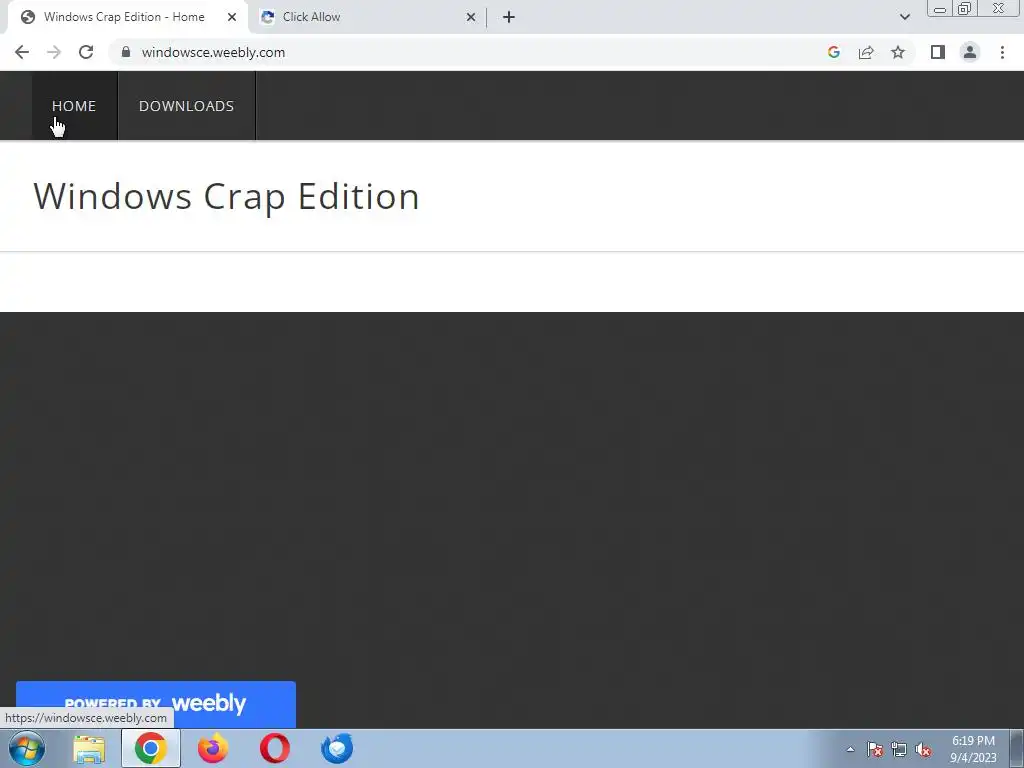Click the Powered by Weebly banner

click(155, 704)
